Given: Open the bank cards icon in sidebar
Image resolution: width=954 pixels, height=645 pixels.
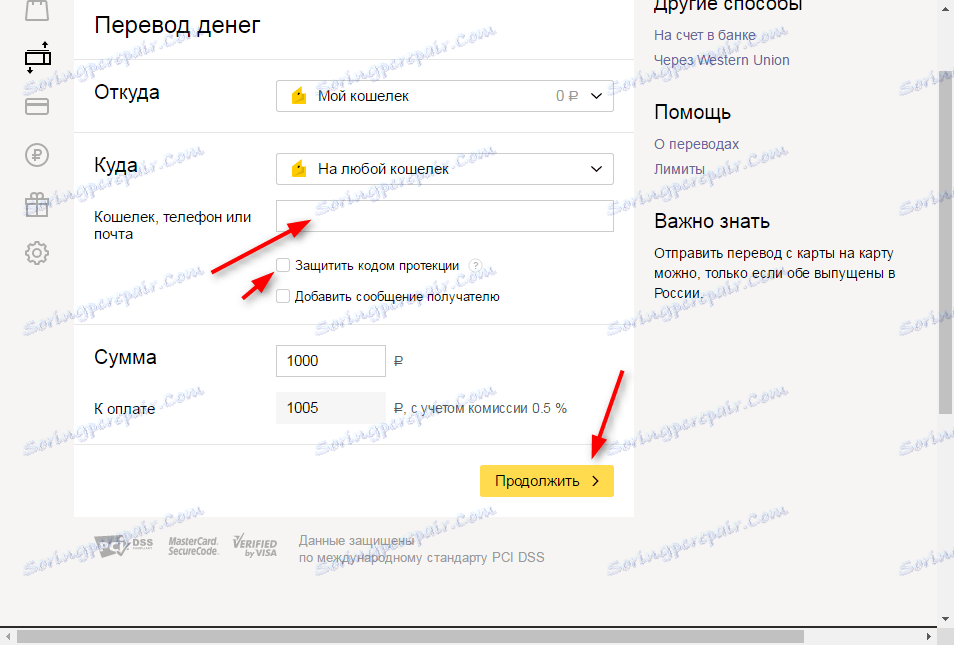Looking at the screenshot, I should point(37,106).
